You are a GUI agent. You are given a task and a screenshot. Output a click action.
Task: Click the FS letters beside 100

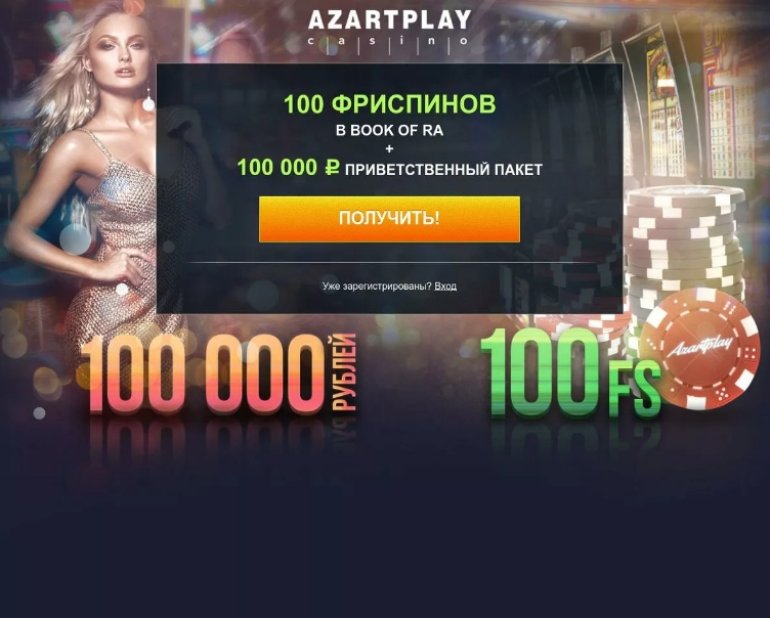pyautogui.click(x=634, y=389)
